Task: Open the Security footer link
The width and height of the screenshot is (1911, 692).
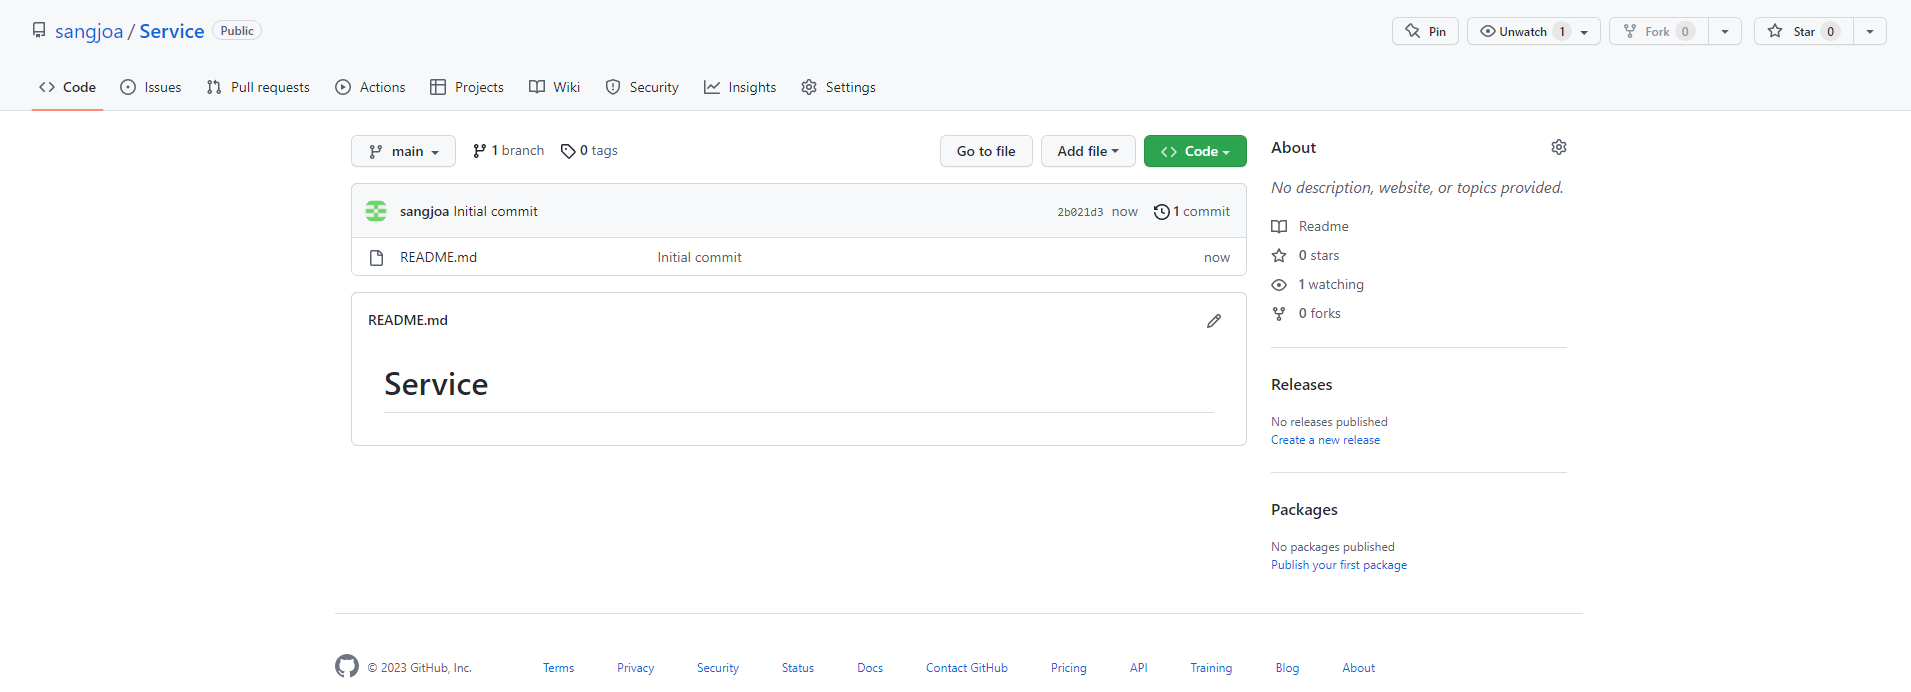Action: coord(718,668)
